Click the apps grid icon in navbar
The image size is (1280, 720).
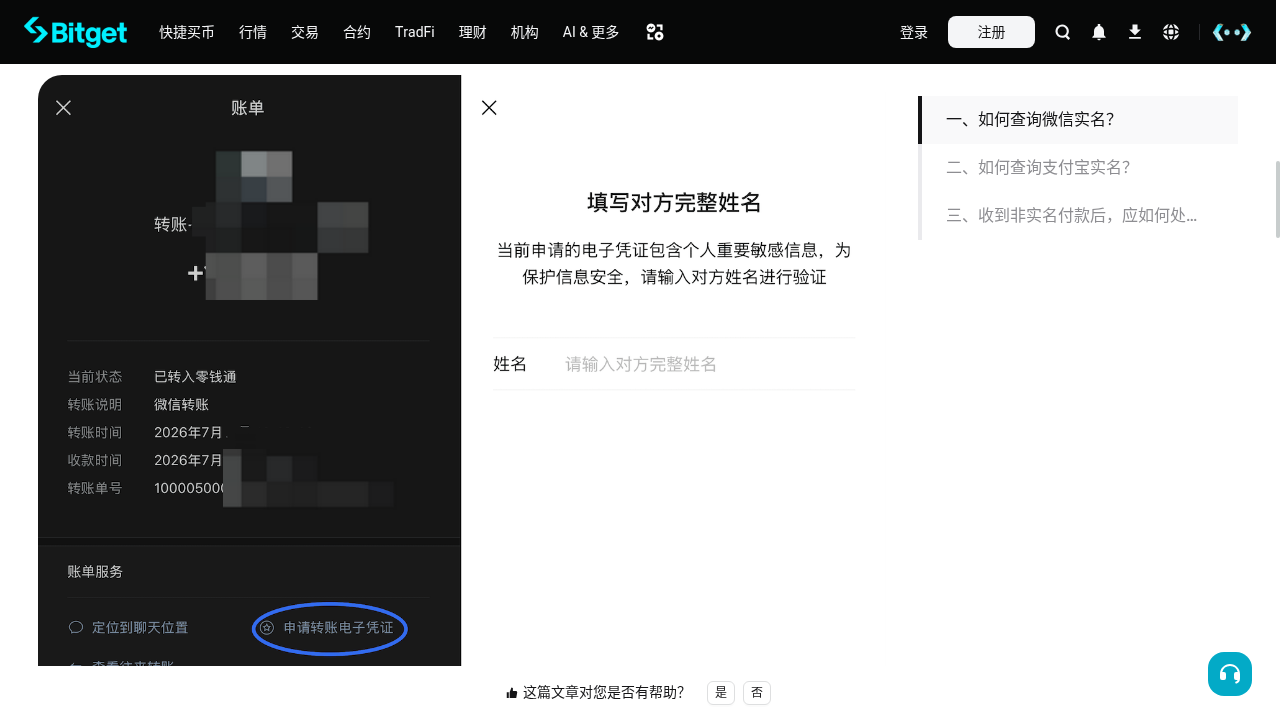[x=655, y=32]
